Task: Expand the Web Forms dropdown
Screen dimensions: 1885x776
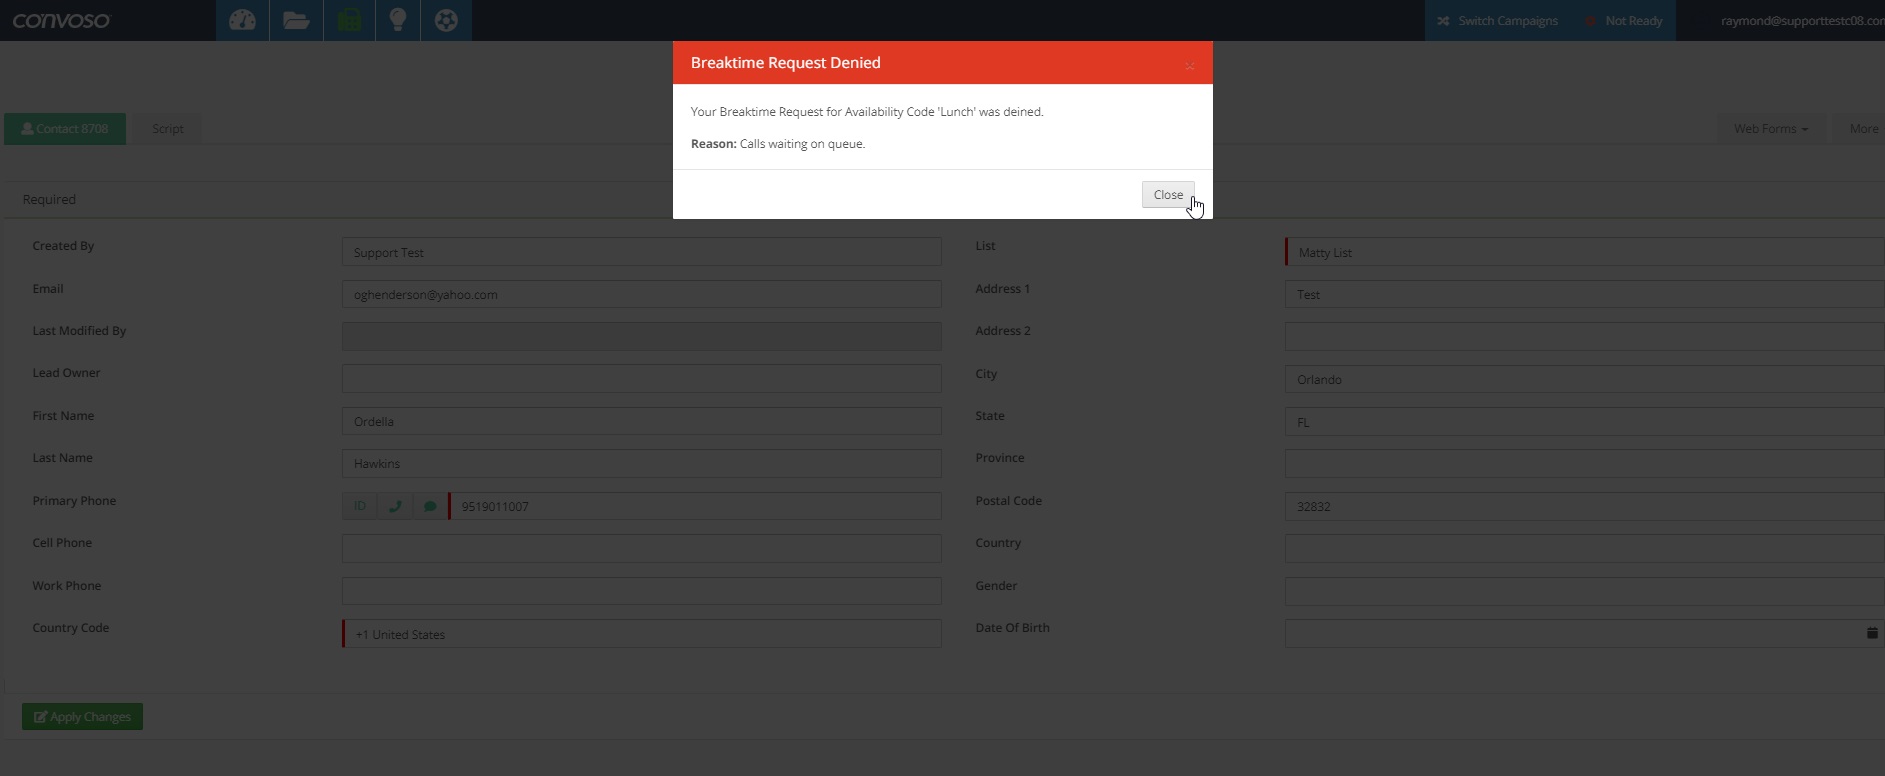Action: tap(1770, 129)
